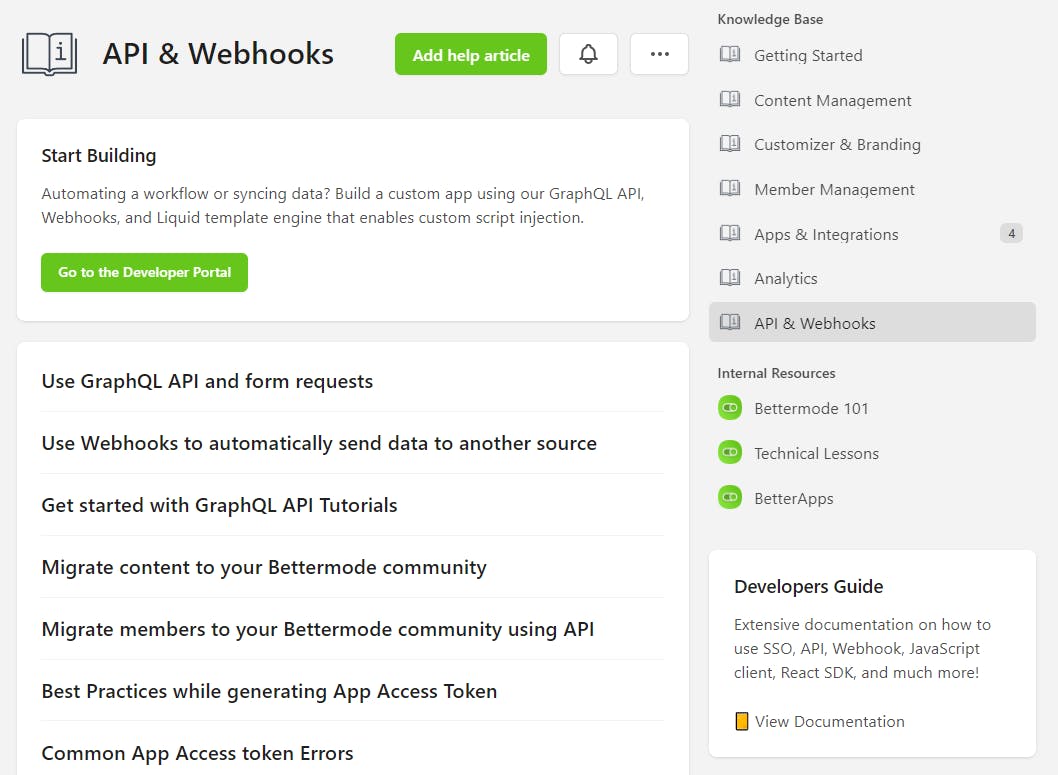The width and height of the screenshot is (1058, 775).
Task: Click the Technical Lessons green icon
Action: [x=730, y=453]
